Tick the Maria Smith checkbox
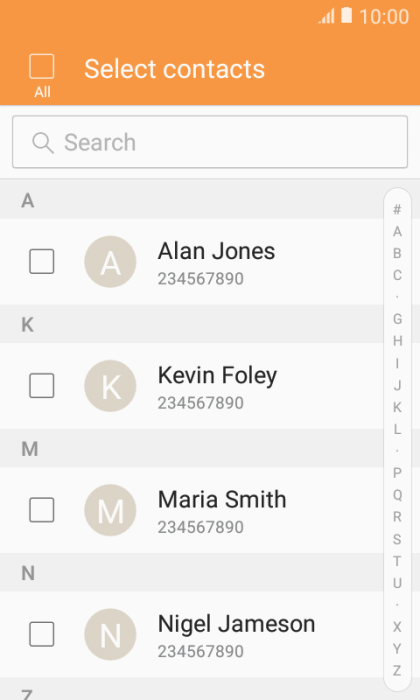This screenshot has height=700, width=420. point(42,509)
